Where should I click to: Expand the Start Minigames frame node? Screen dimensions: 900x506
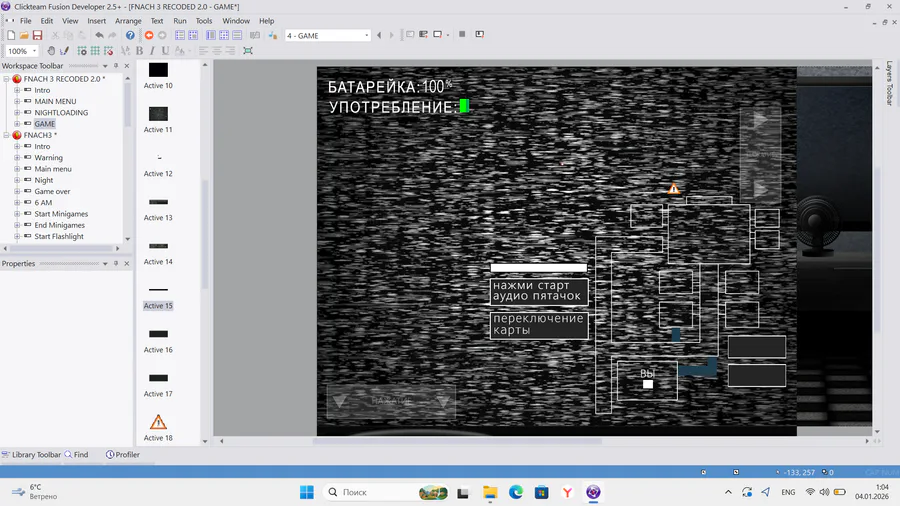click(x=17, y=214)
